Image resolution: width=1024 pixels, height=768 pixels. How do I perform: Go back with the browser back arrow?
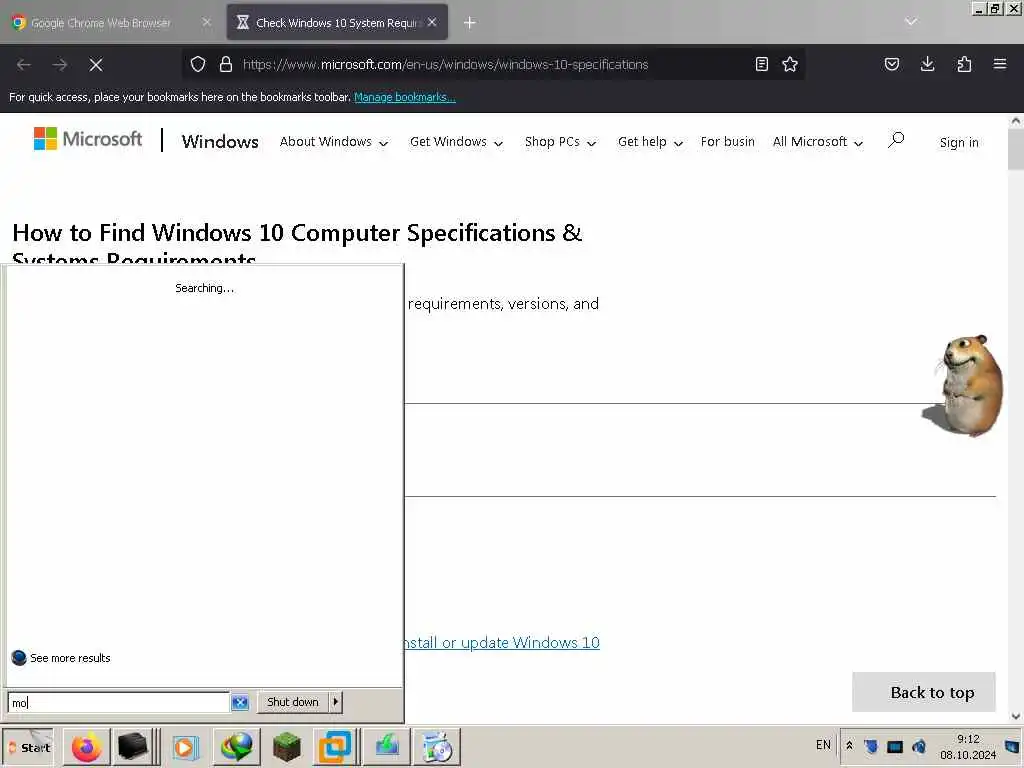pos(24,65)
